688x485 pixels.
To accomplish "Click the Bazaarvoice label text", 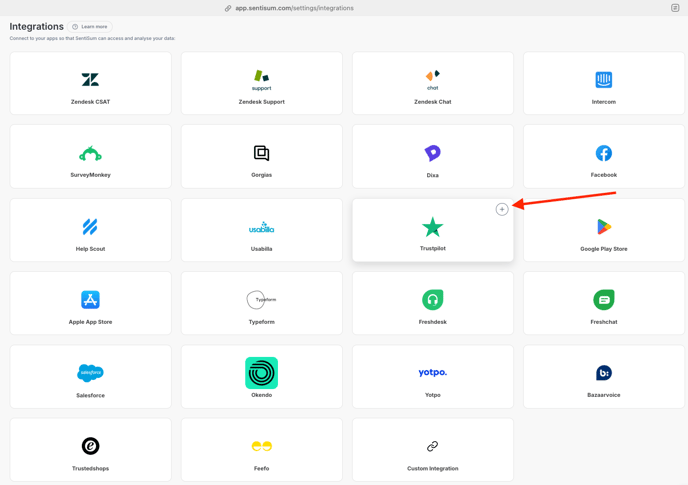I will coord(604,395).
